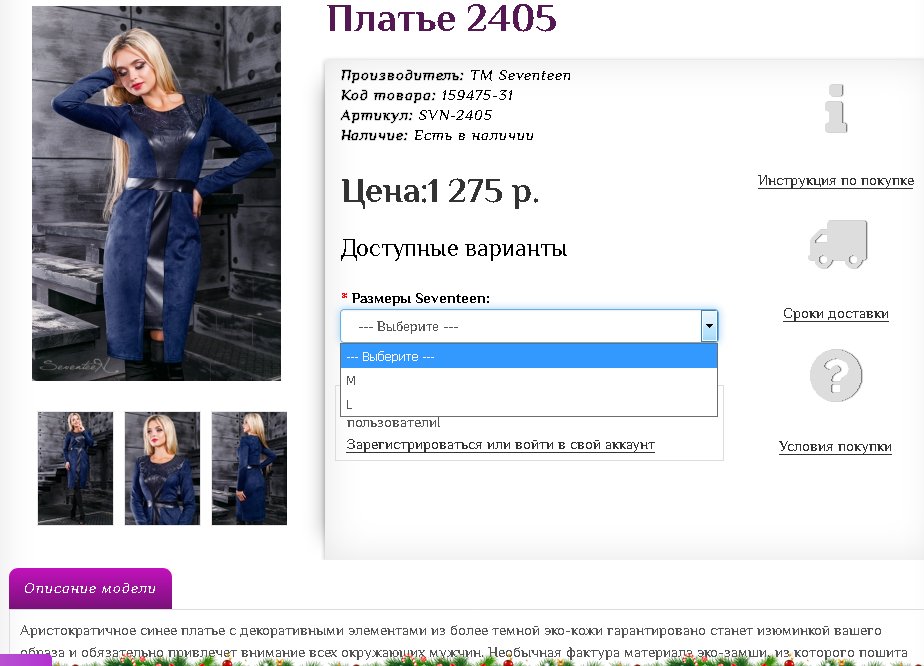Click the question mark icon for purchase terms
The height and width of the screenshot is (666, 924).
(836, 375)
